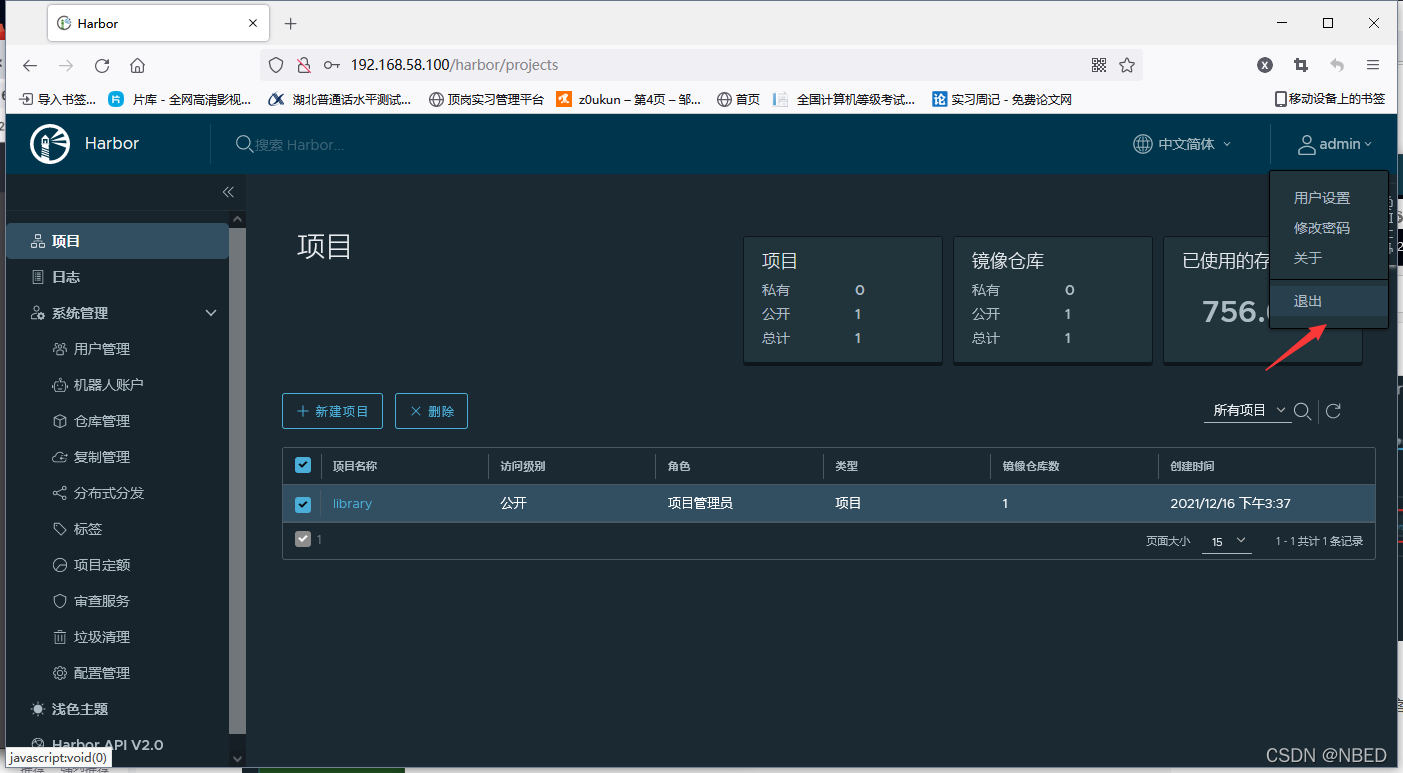Bookmark this page with star icon
Screen dimensions: 1403x773
point(1127,65)
